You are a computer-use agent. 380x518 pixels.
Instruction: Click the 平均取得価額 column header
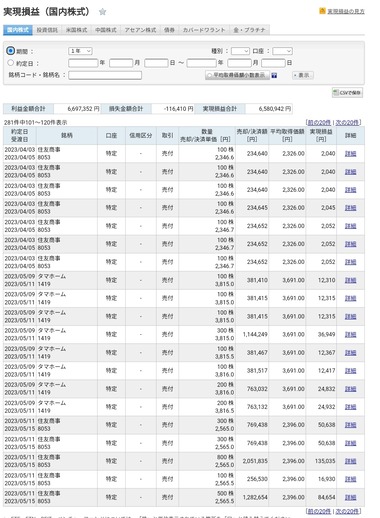[x=287, y=136]
